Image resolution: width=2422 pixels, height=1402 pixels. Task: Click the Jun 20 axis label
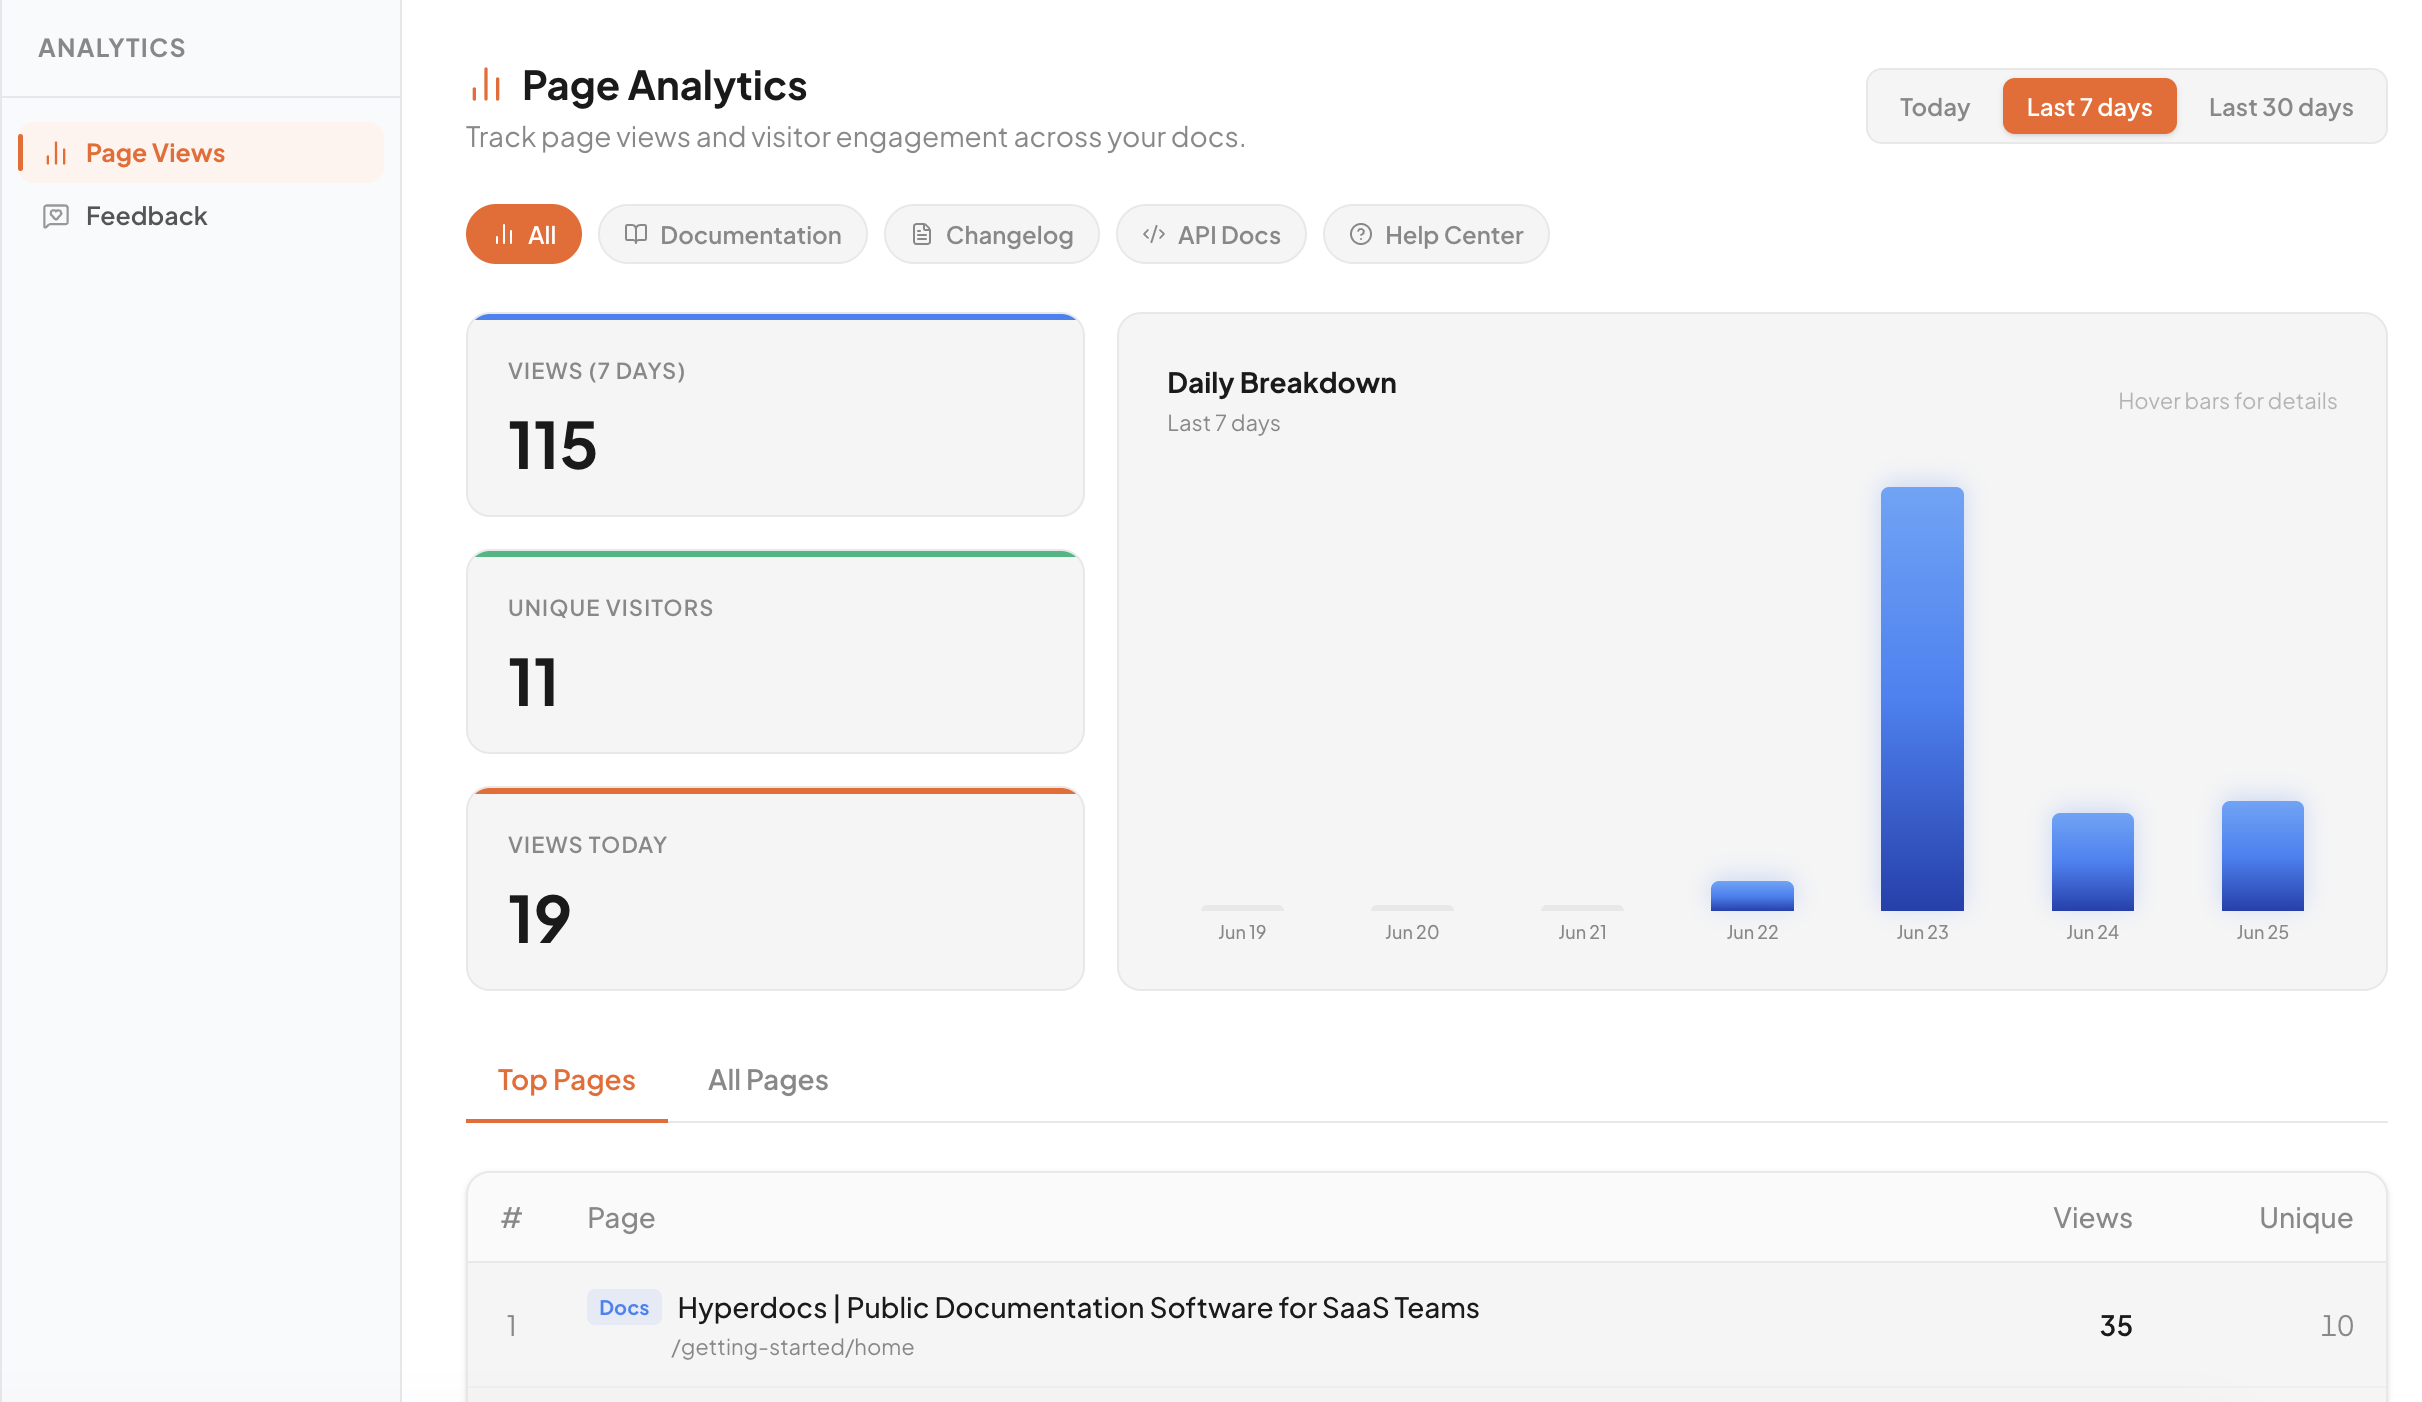1412,932
